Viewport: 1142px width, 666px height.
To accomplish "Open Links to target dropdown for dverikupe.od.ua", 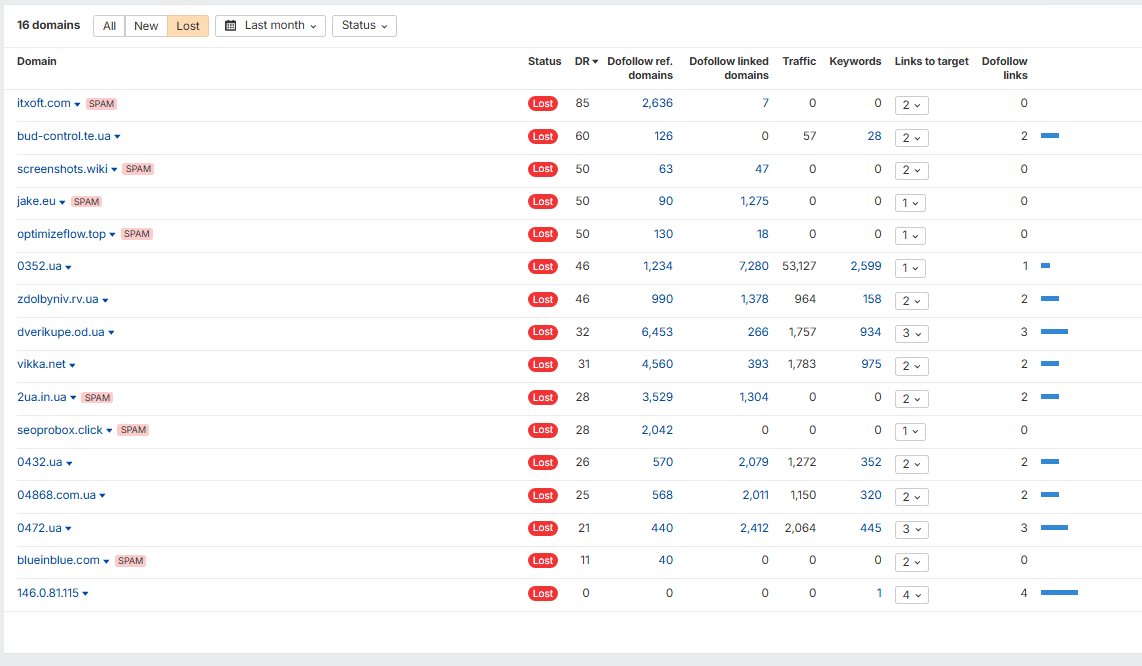I will pyautogui.click(x=911, y=333).
